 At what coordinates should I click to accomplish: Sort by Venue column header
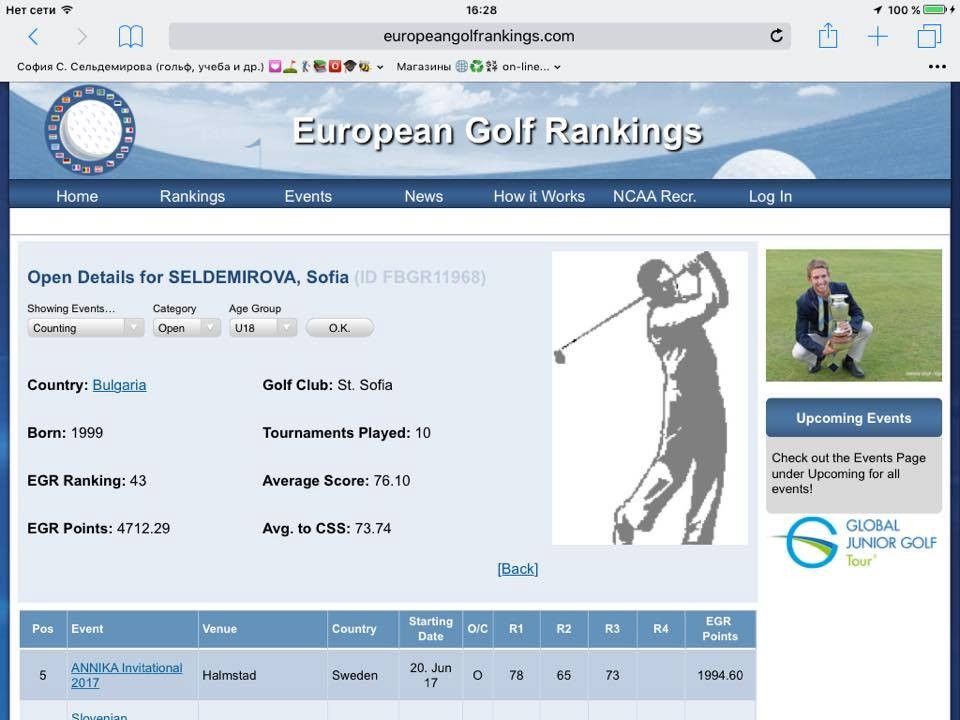263,629
